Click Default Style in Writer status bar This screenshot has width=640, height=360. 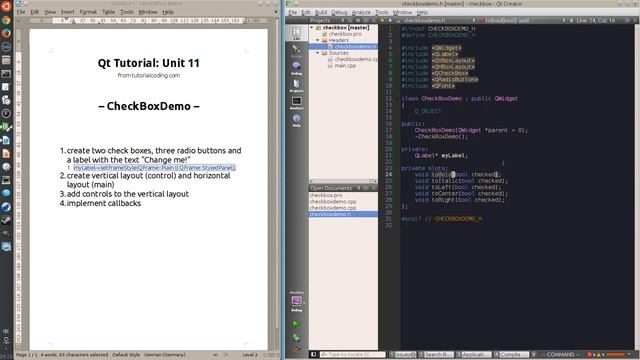tap(126, 355)
